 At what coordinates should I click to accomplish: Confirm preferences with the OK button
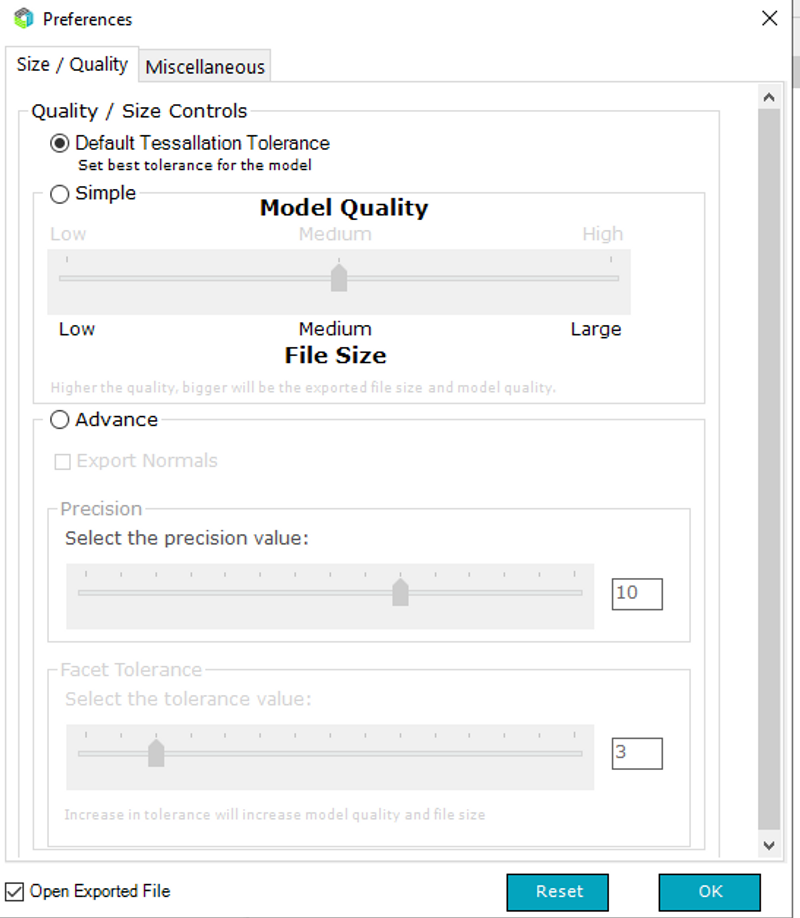coord(710,892)
